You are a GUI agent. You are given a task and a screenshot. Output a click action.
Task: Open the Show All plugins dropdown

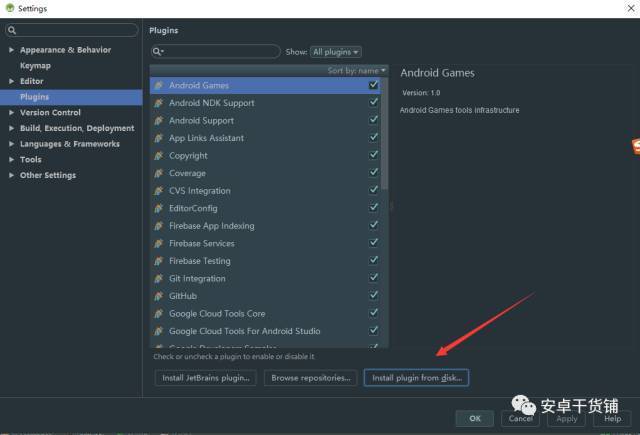click(x=336, y=52)
